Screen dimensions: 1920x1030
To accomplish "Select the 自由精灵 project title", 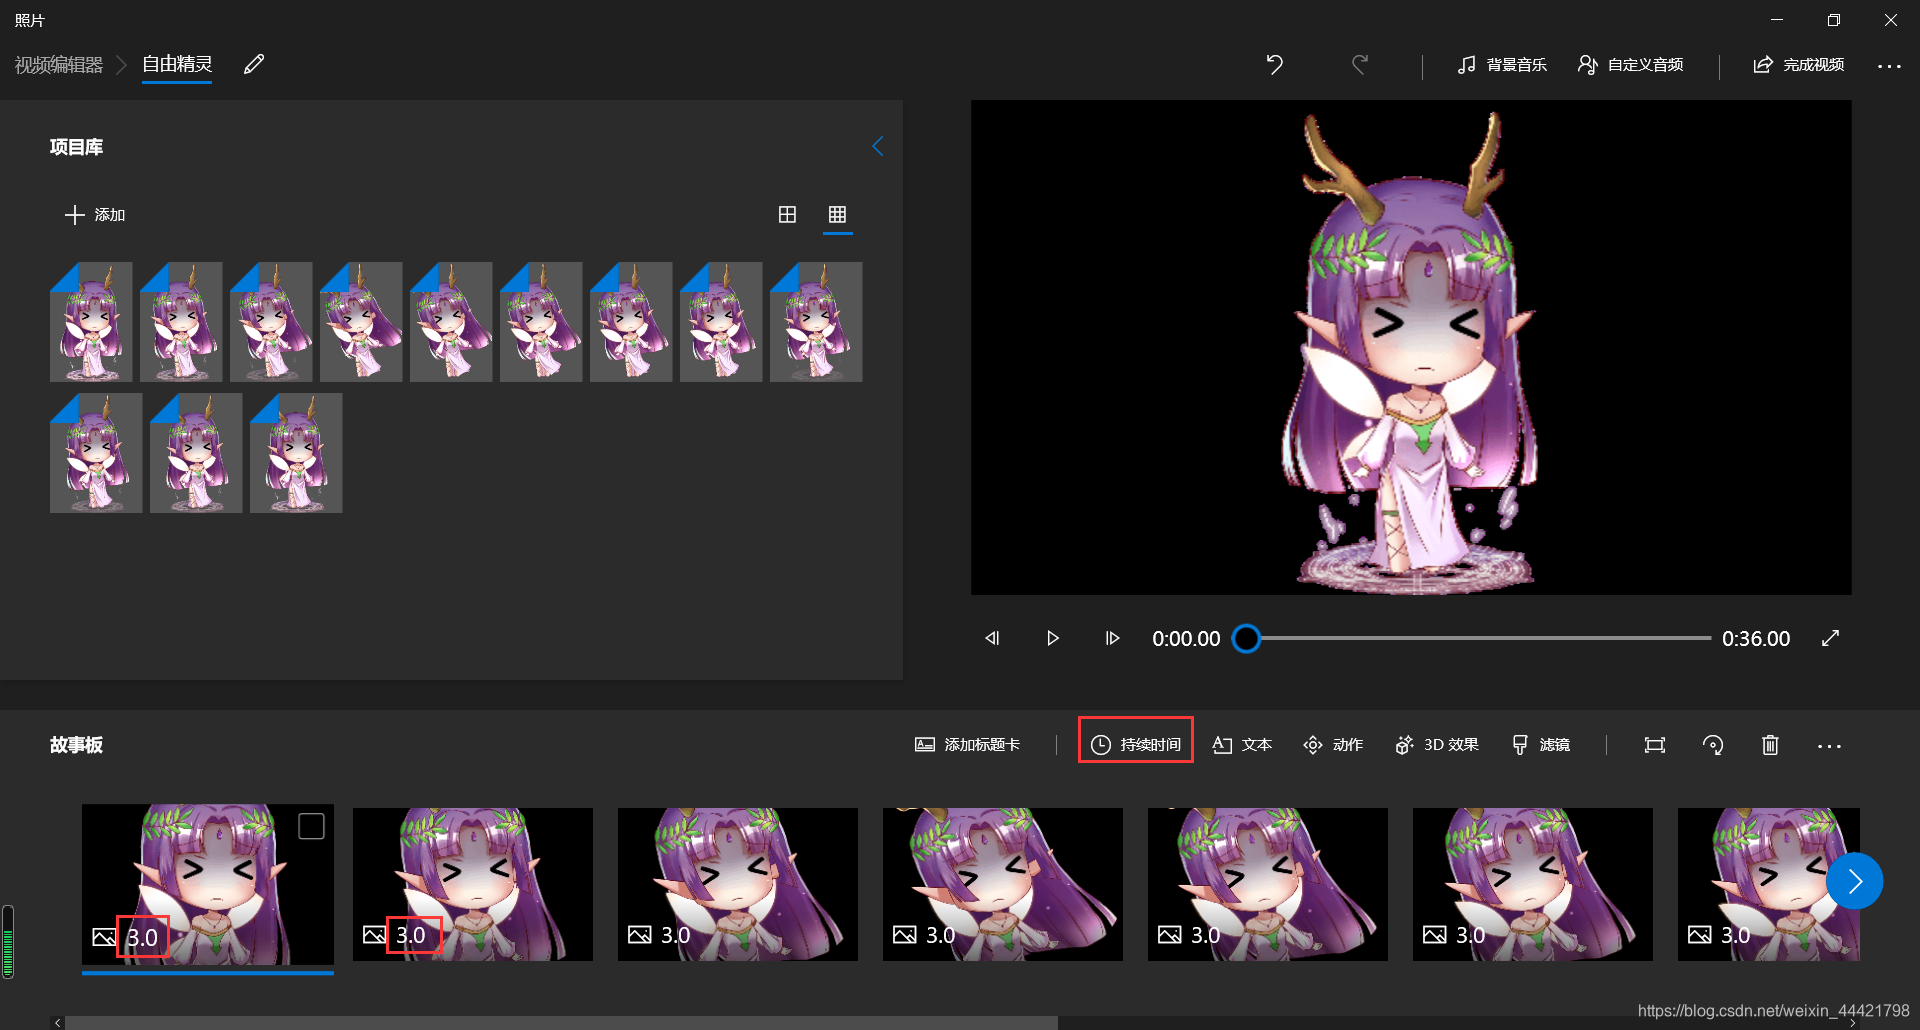I will click(177, 64).
